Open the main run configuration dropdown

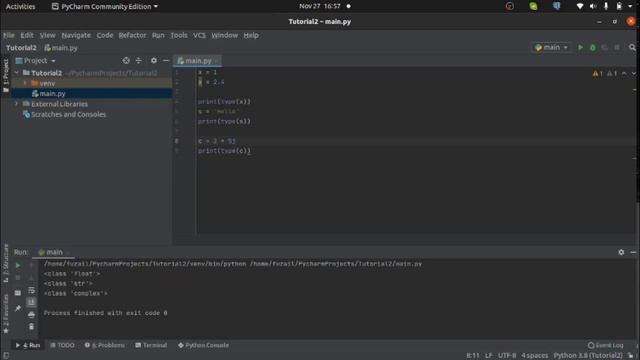[551, 47]
